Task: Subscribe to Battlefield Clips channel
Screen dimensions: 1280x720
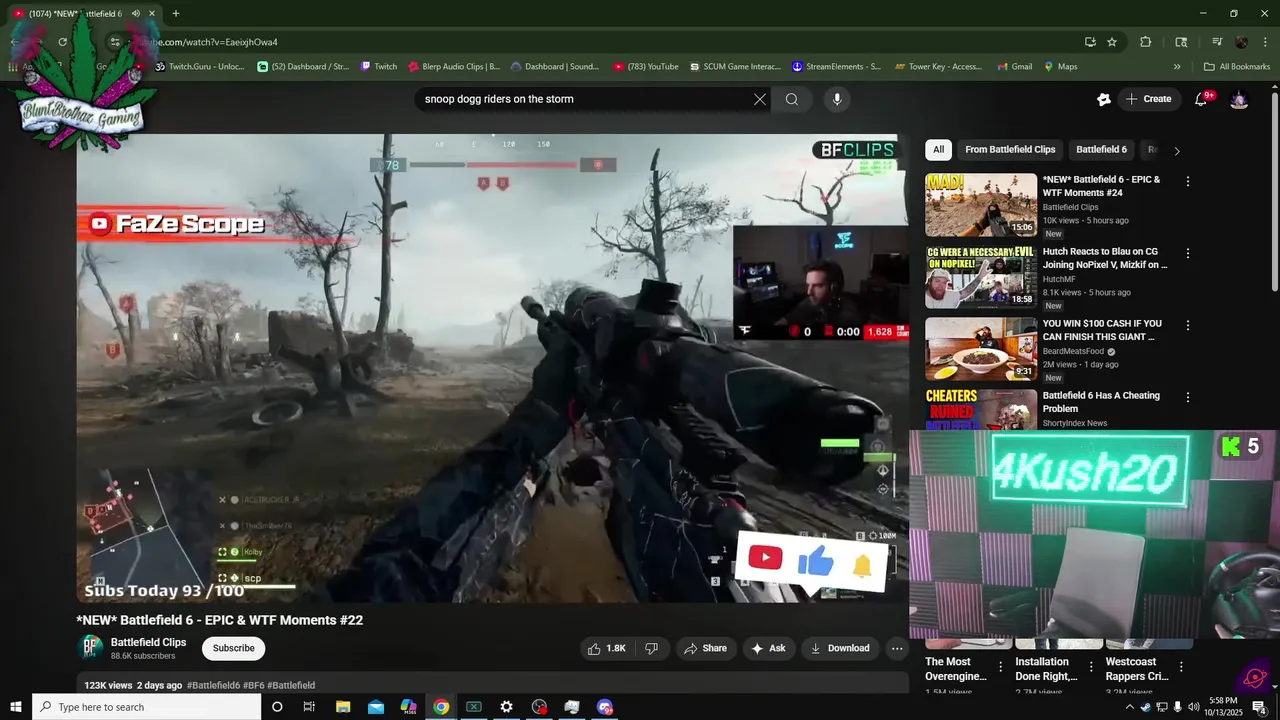Action: pos(233,648)
